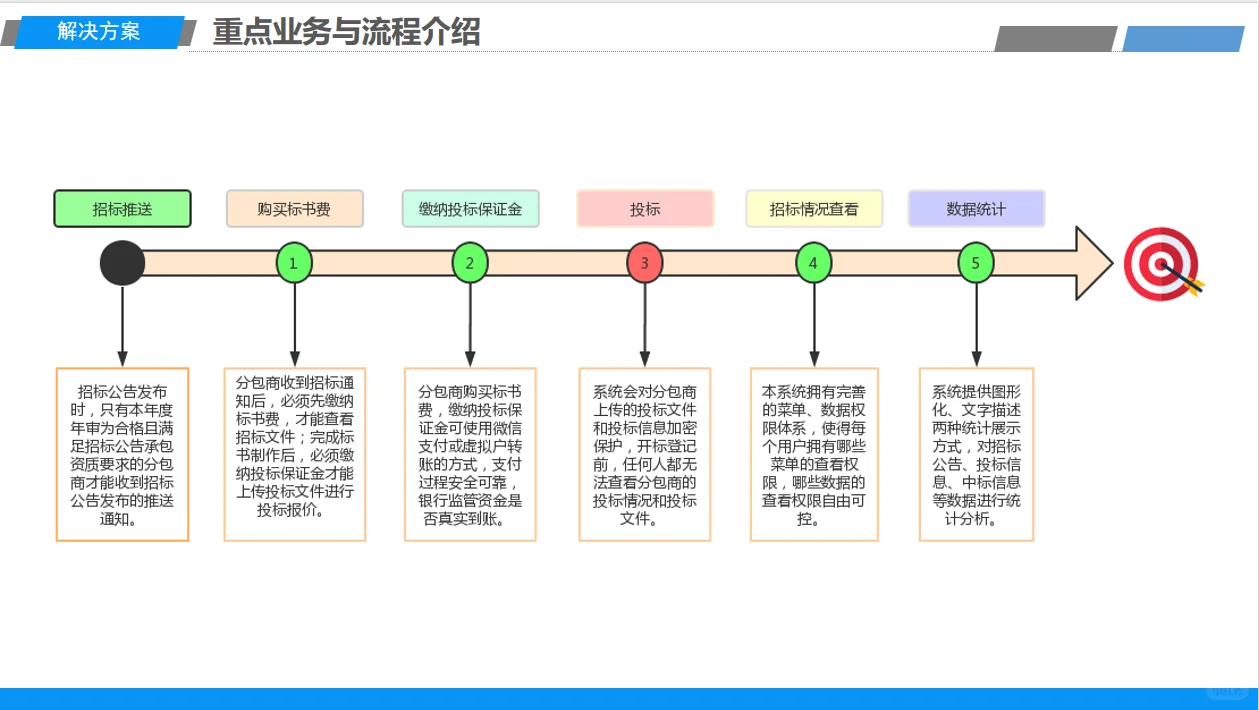This screenshot has height=710, width=1259.
Task: Click the 重点业务与流程介绍 title
Action: tap(346, 33)
